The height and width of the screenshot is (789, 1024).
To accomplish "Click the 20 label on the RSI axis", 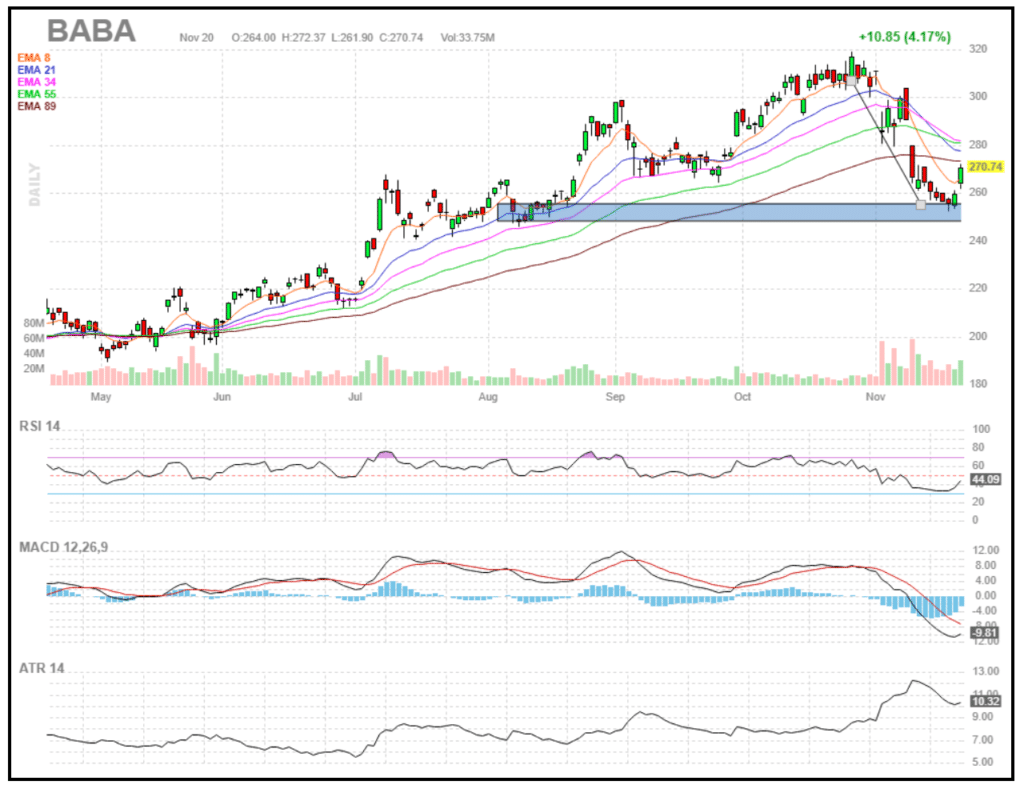I will (x=978, y=502).
